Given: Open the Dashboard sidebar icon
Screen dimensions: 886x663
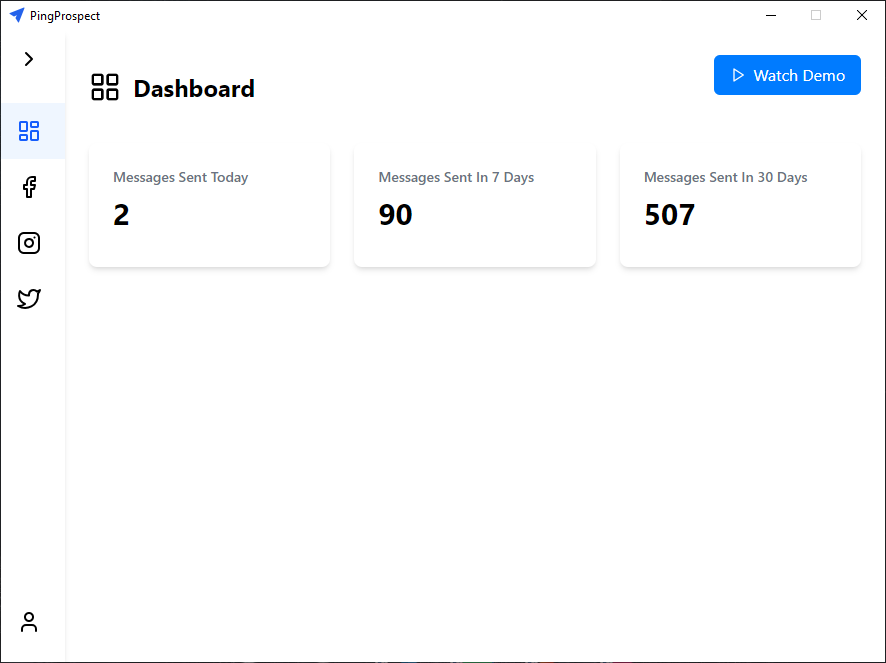Looking at the screenshot, I should pyautogui.click(x=29, y=131).
